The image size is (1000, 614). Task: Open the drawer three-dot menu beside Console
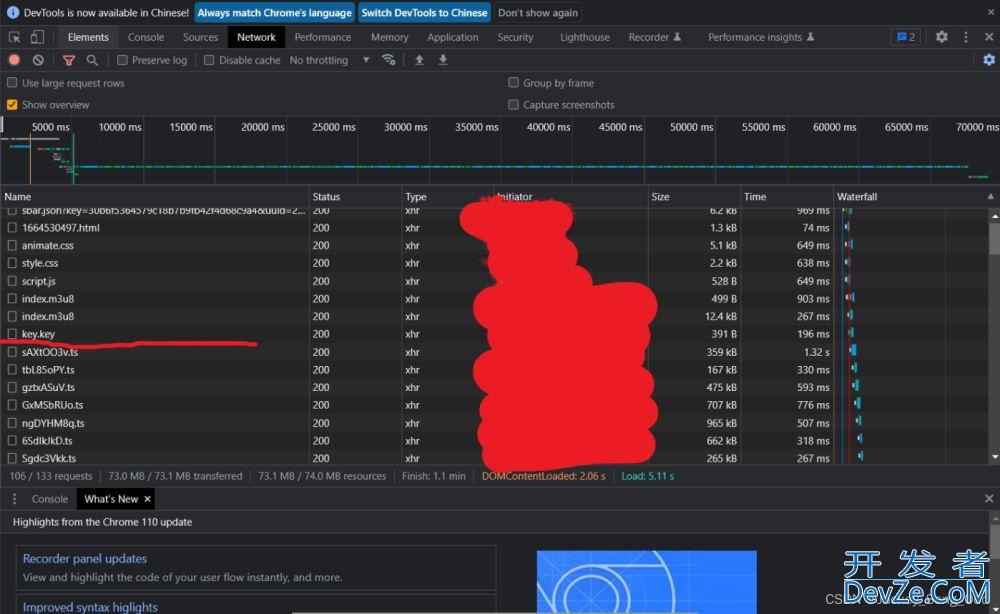(x=14, y=499)
